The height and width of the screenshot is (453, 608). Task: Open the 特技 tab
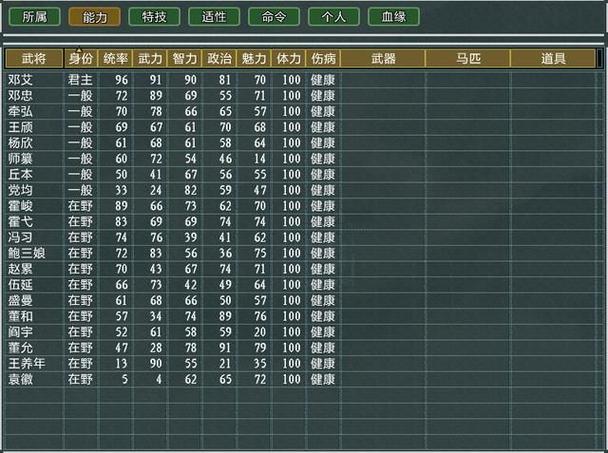[154, 17]
